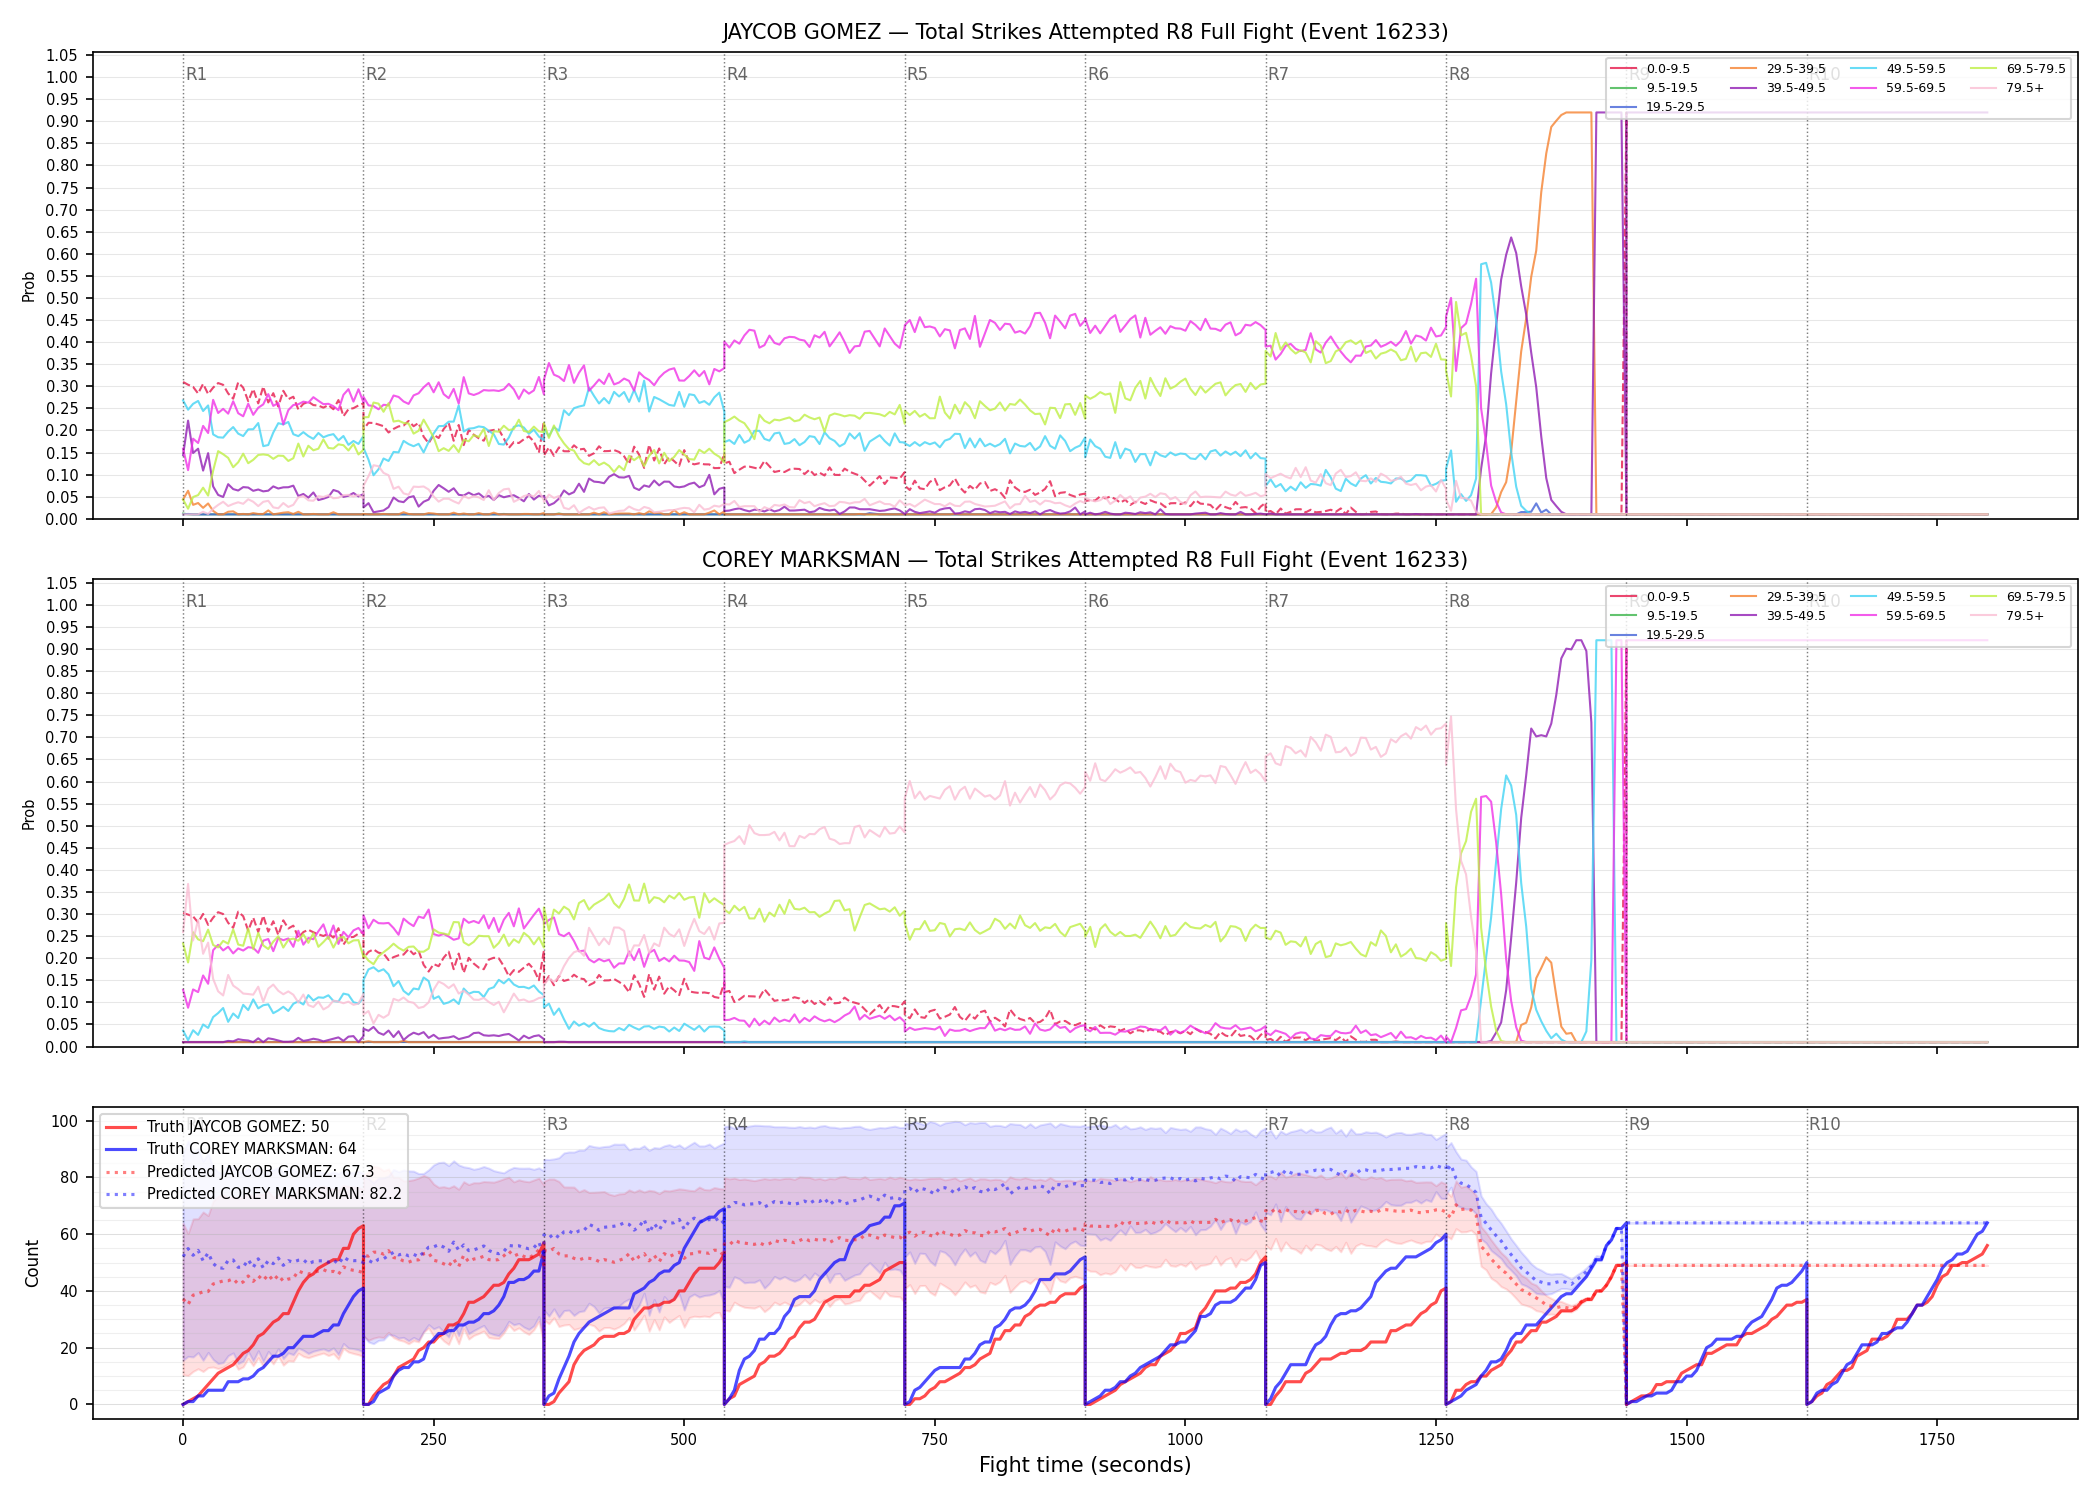
Task: Click '0.50' tick on Marksman Prob axis
Action: tap(62, 827)
